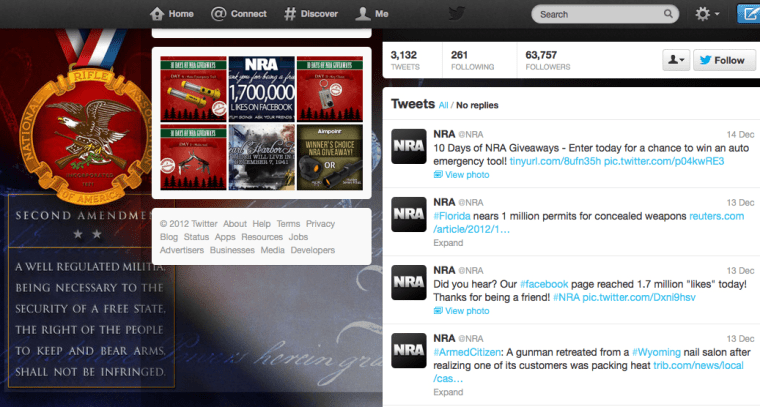This screenshot has height=407, width=760.
Task: Open the #NRA hashtag
Action: [x=566, y=297]
